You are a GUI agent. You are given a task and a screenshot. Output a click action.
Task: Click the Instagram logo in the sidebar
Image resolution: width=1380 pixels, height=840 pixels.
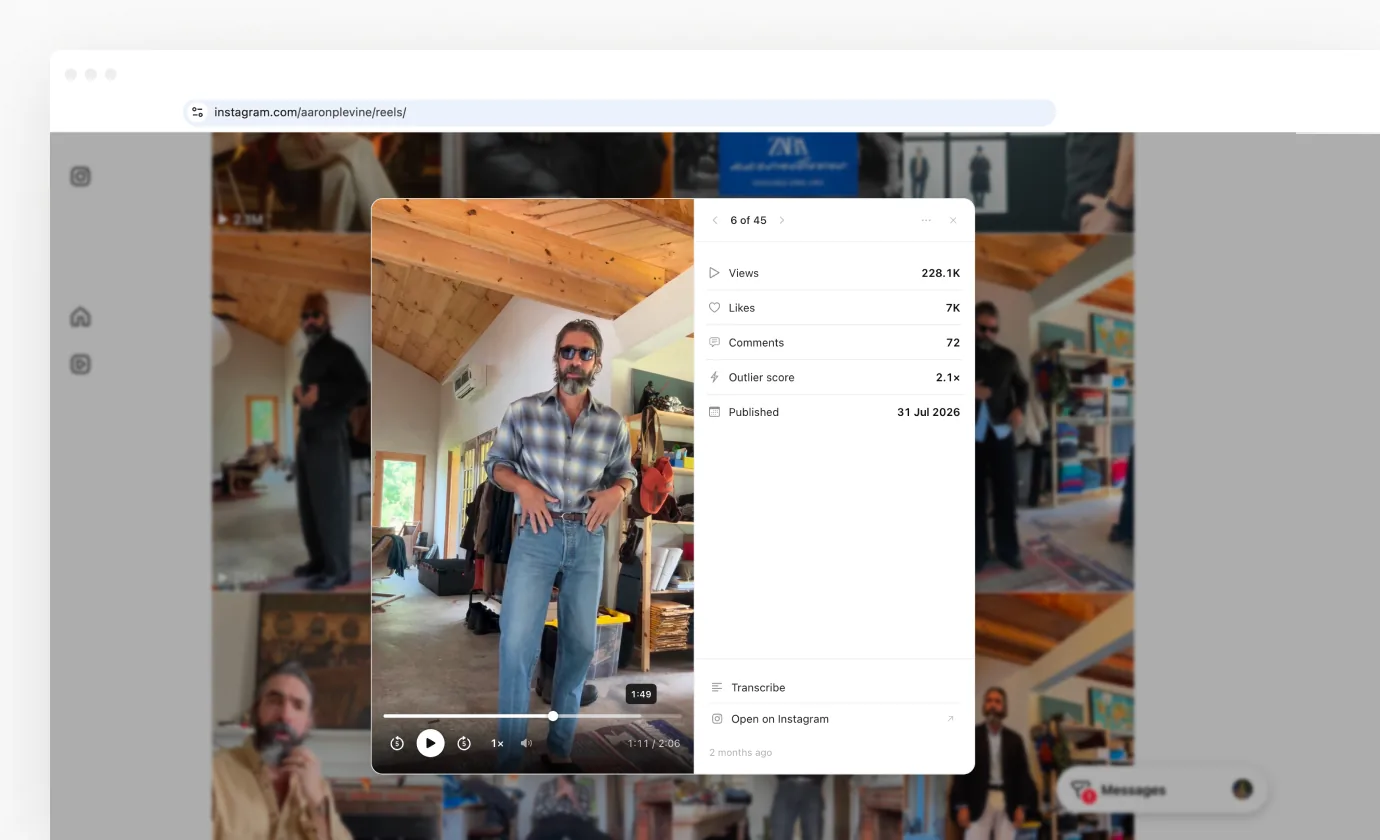tap(81, 177)
